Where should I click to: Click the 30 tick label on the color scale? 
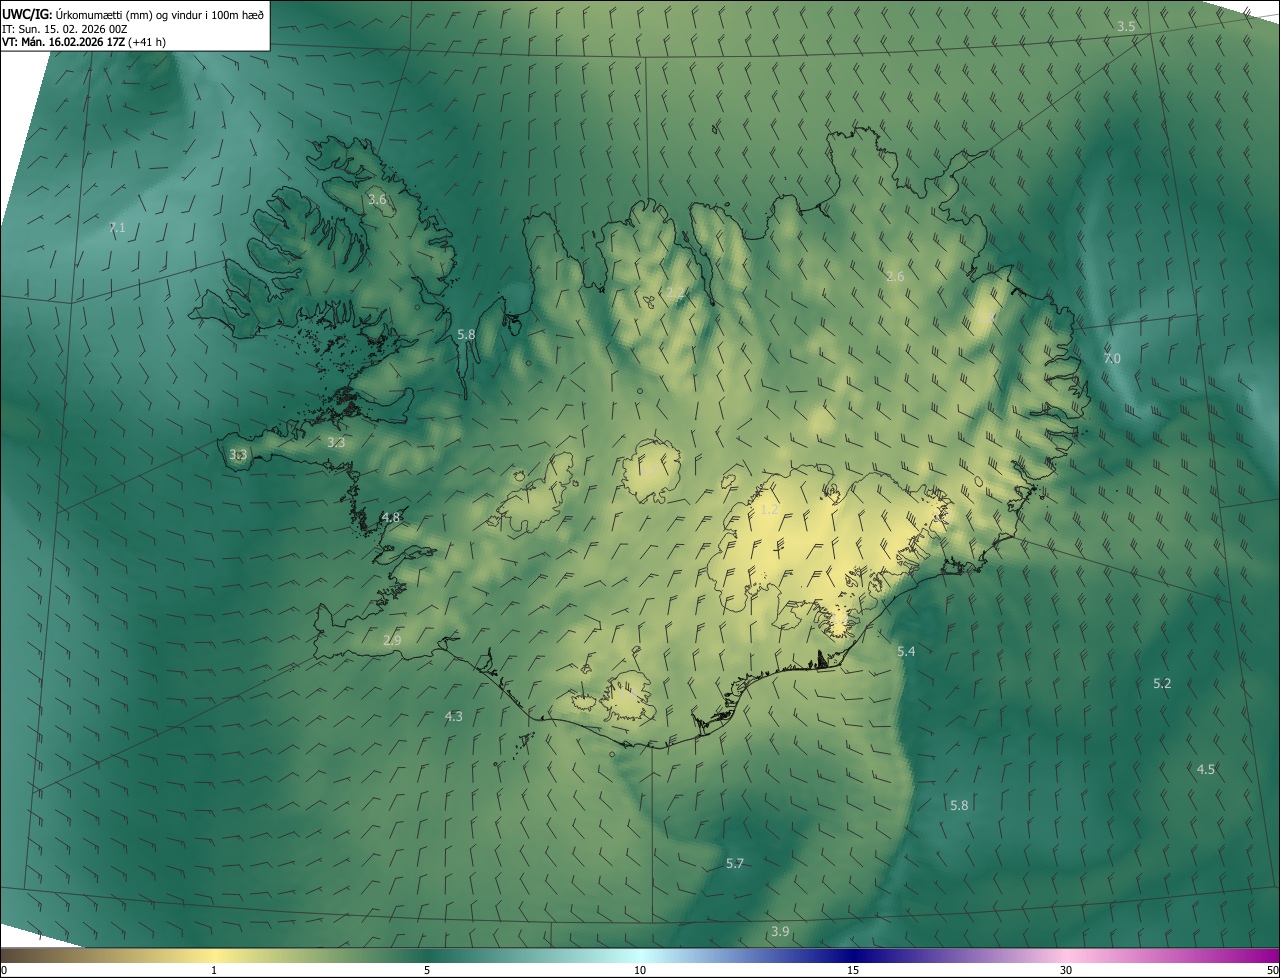point(1066,970)
